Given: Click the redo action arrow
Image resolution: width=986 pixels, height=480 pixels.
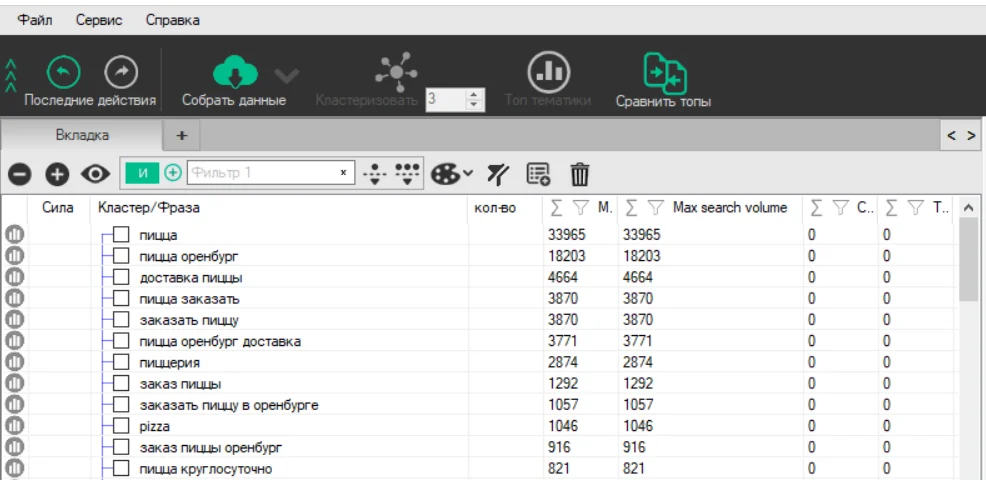Looking at the screenshot, I should (121, 71).
